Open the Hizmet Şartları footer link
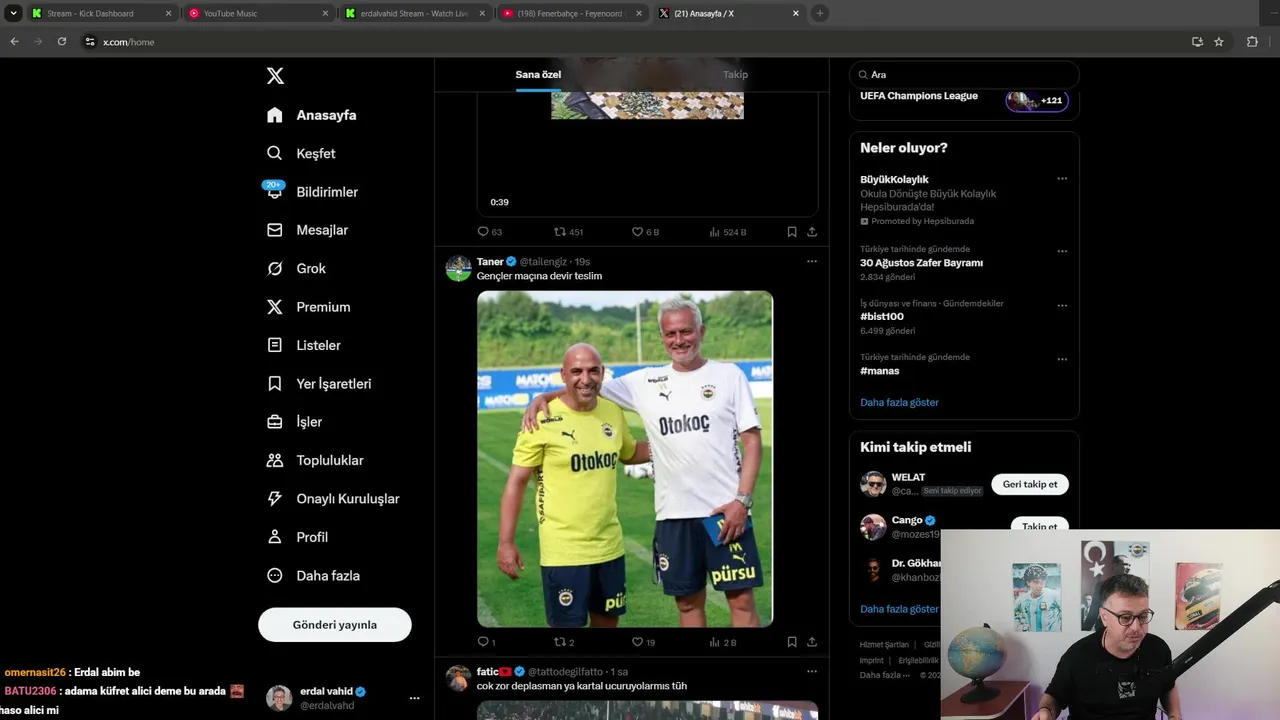The height and width of the screenshot is (720, 1280). (x=883, y=645)
